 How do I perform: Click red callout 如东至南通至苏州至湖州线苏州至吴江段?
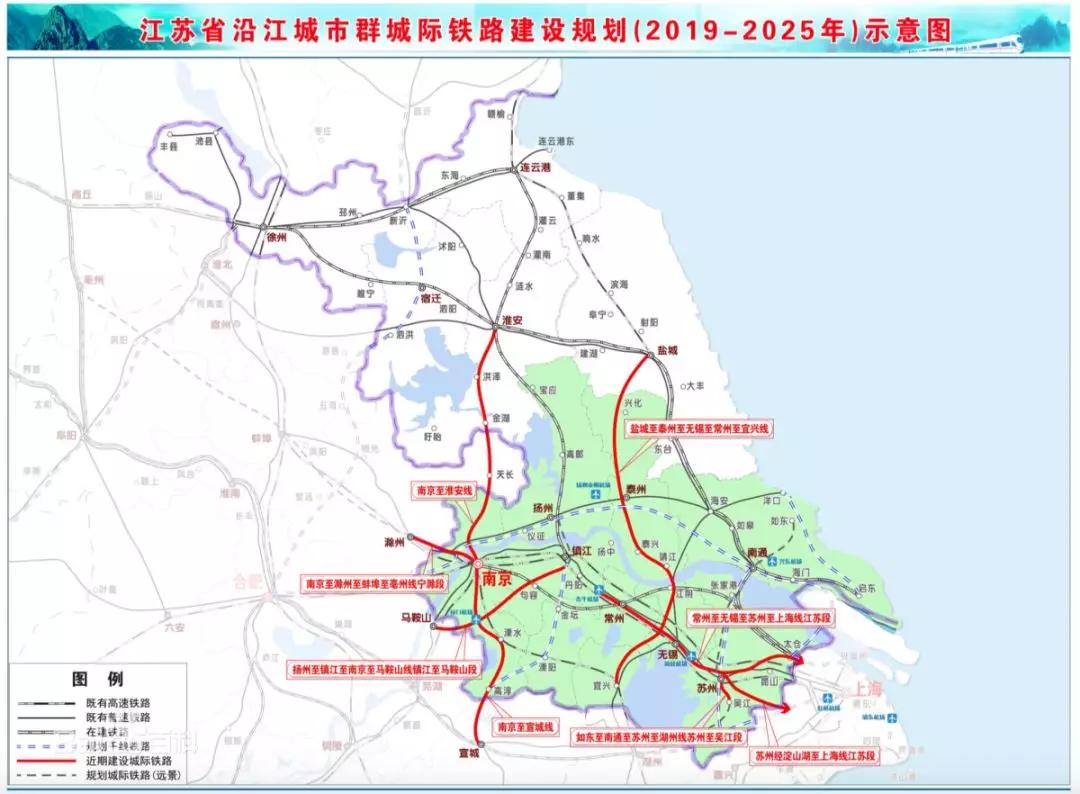click(660, 737)
